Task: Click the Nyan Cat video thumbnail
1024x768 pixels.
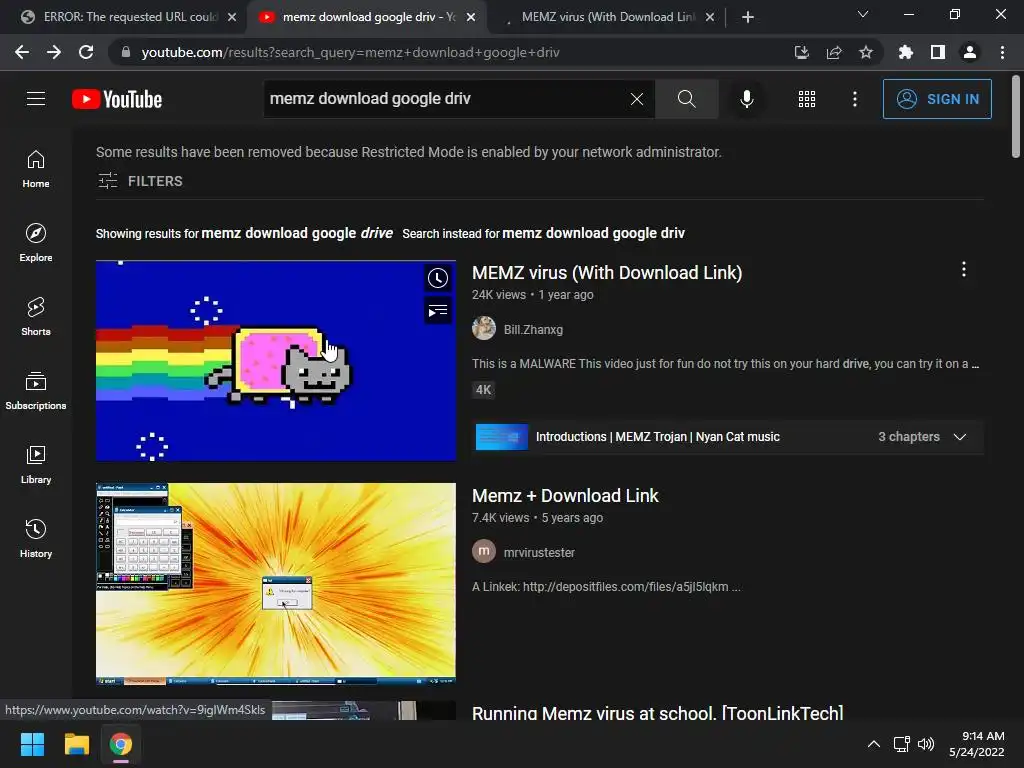Action: 276,361
